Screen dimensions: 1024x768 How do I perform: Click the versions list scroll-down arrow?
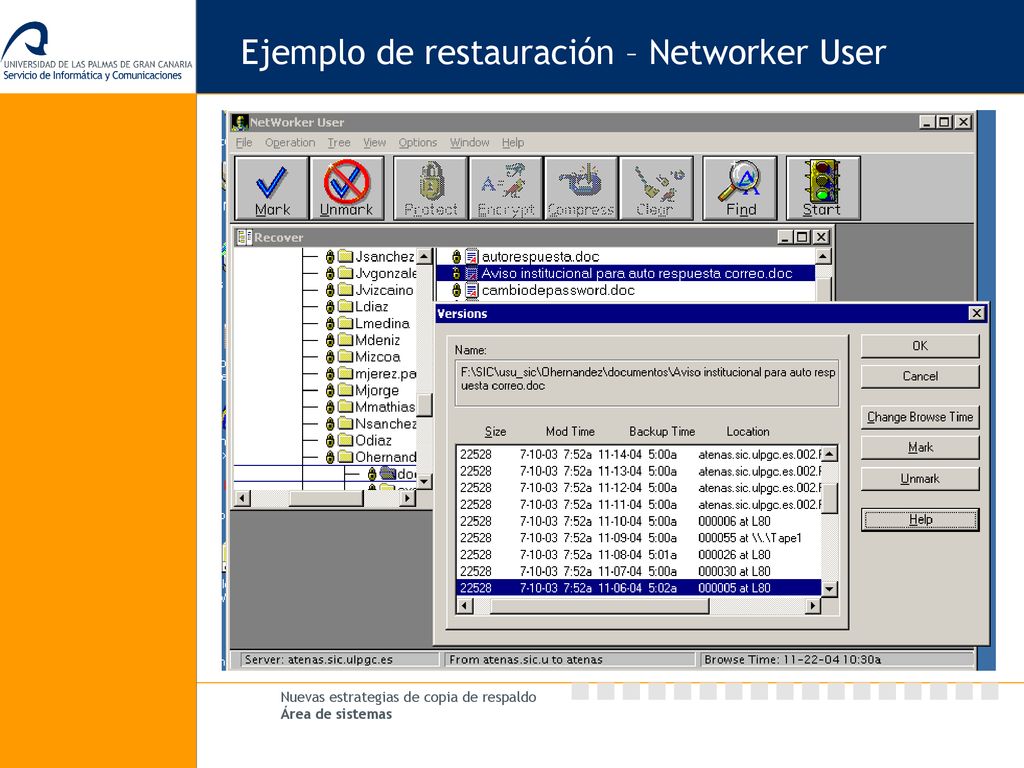click(x=829, y=588)
